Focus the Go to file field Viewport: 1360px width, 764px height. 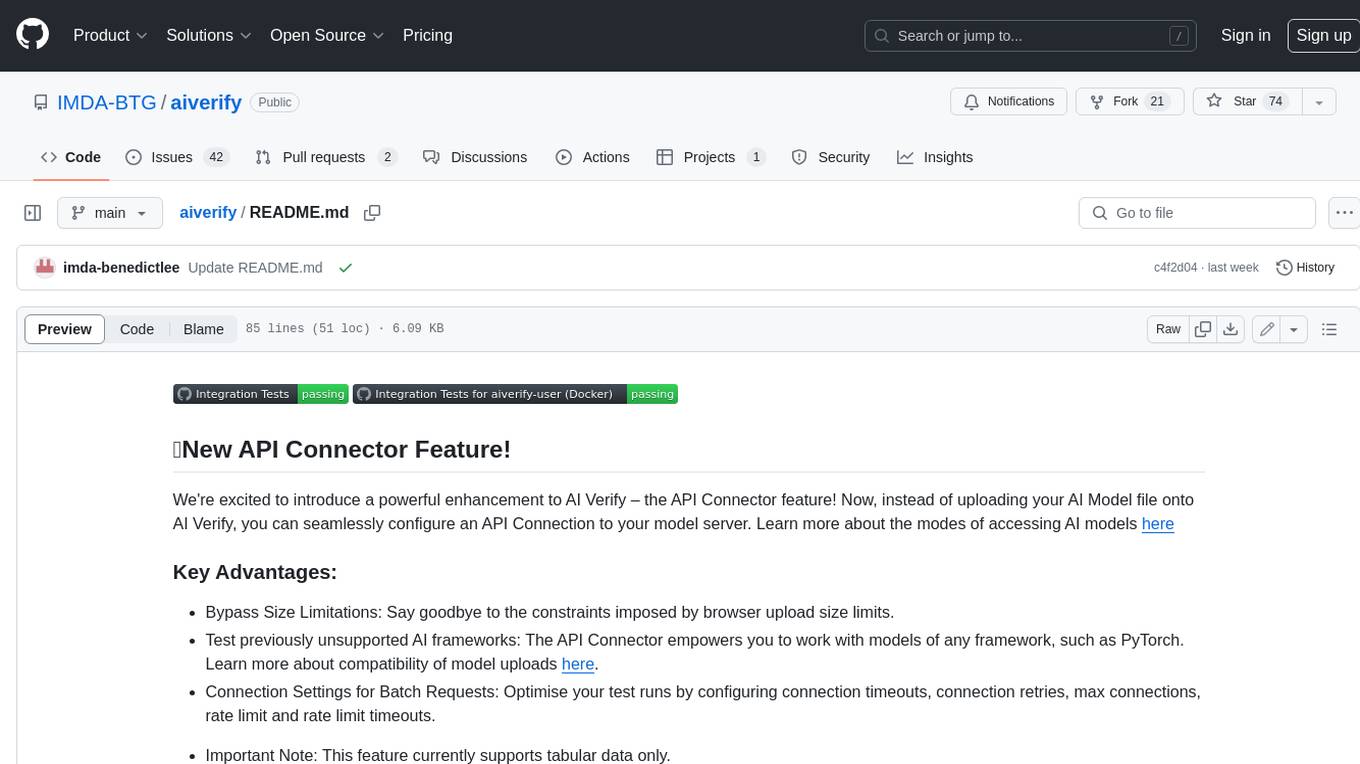(x=1197, y=213)
